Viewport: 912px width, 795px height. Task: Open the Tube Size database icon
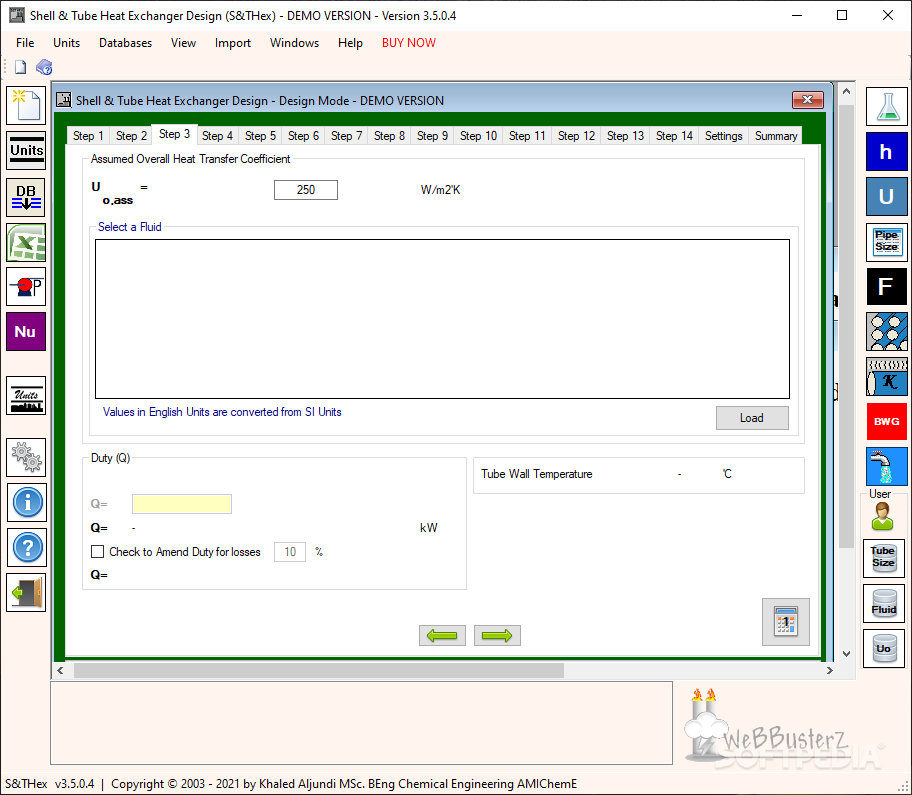pos(884,558)
